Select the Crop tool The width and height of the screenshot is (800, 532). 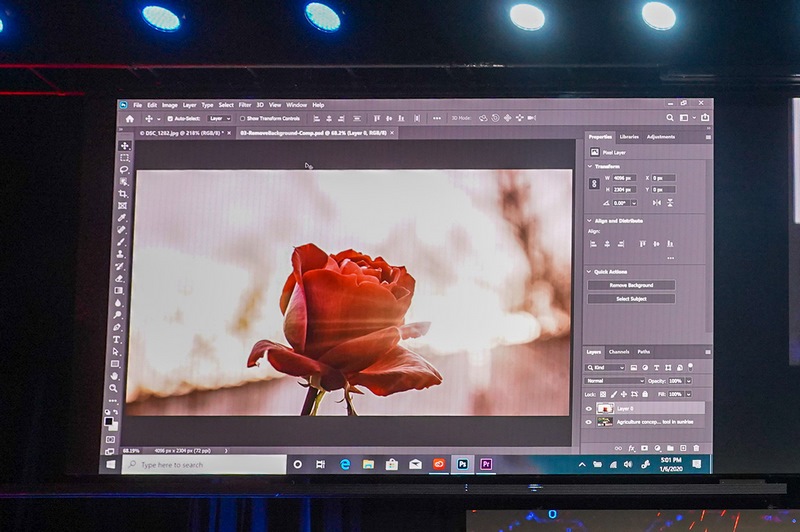[122, 194]
